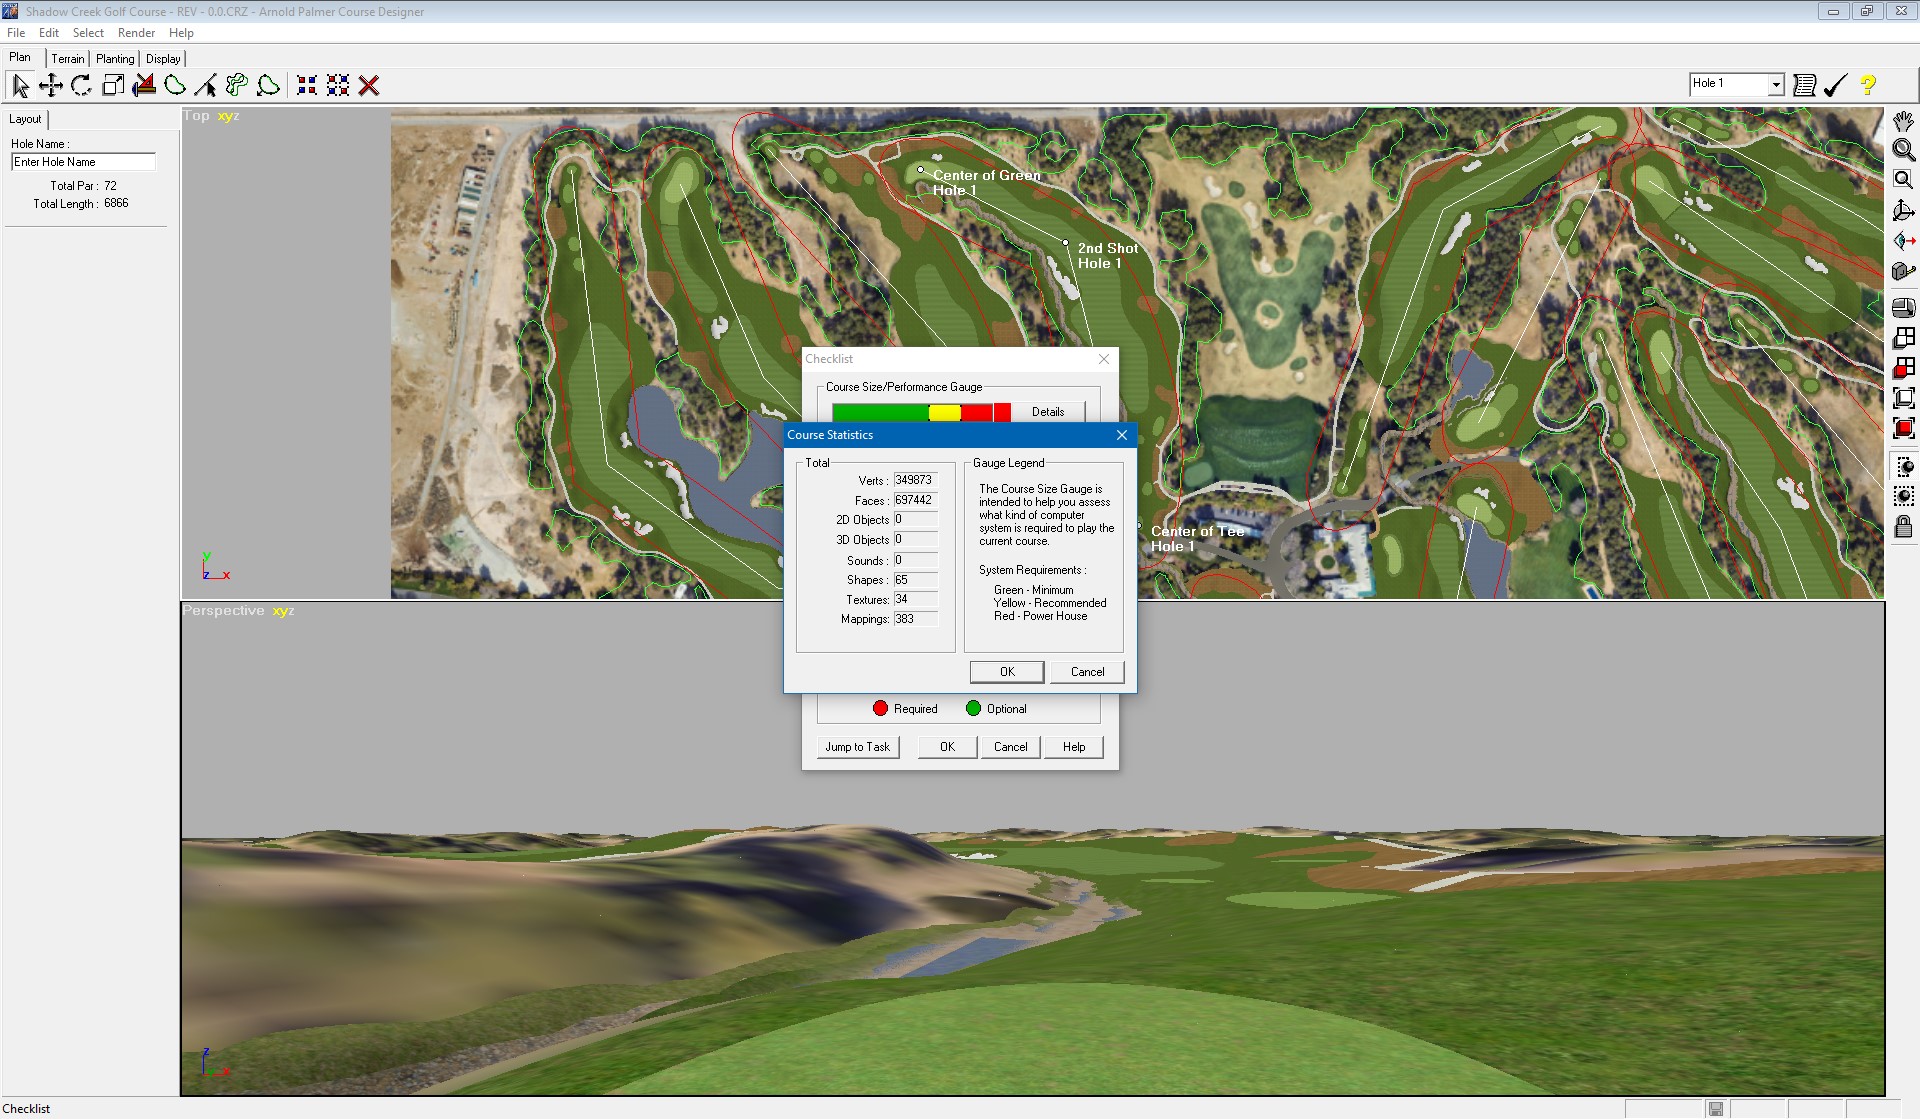Toggle the padlock lock icon
The image size is (1920, 1119).
tap(1903, 526)
